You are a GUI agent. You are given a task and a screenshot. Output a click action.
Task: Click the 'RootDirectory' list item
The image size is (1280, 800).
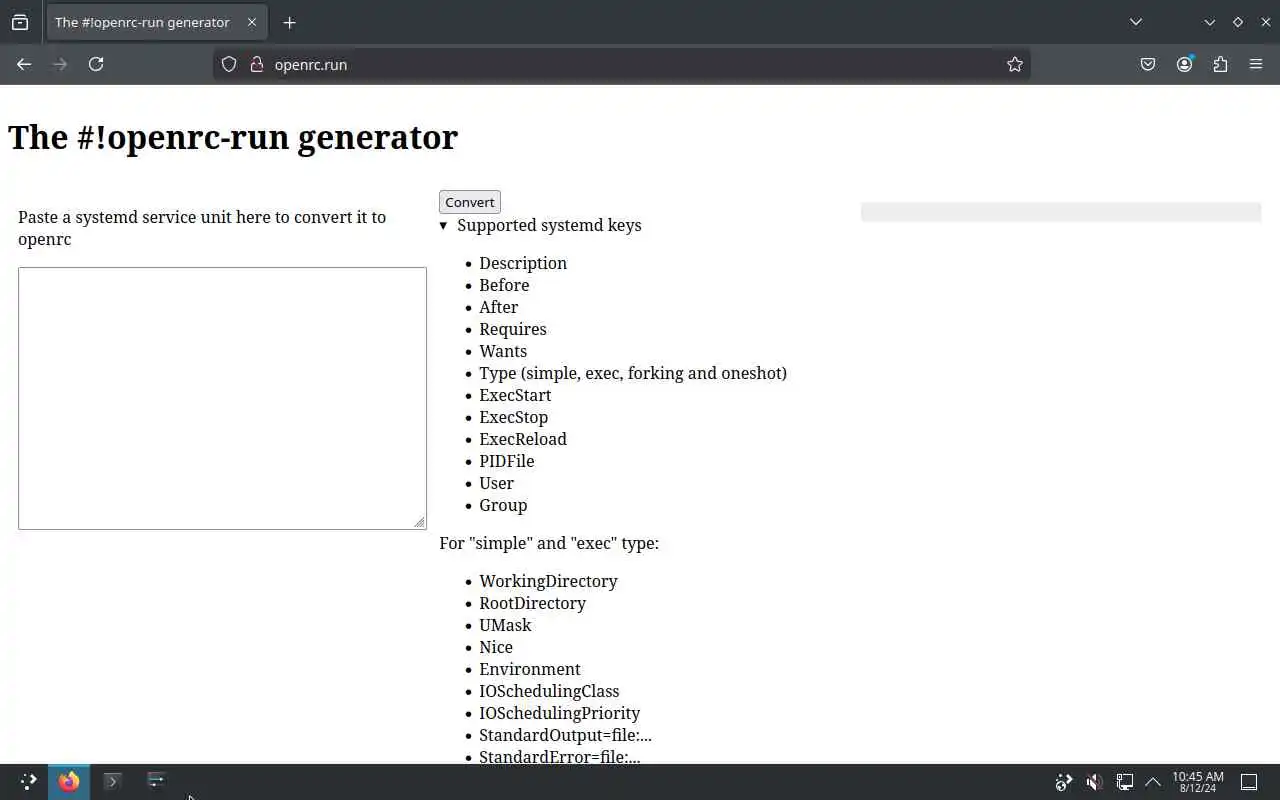pos(532,603)
